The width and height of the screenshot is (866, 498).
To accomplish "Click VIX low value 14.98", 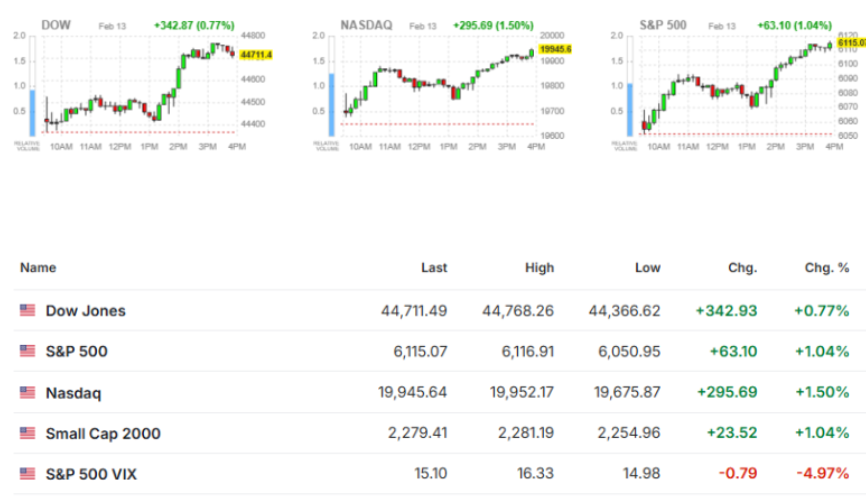I will point(642,474).
